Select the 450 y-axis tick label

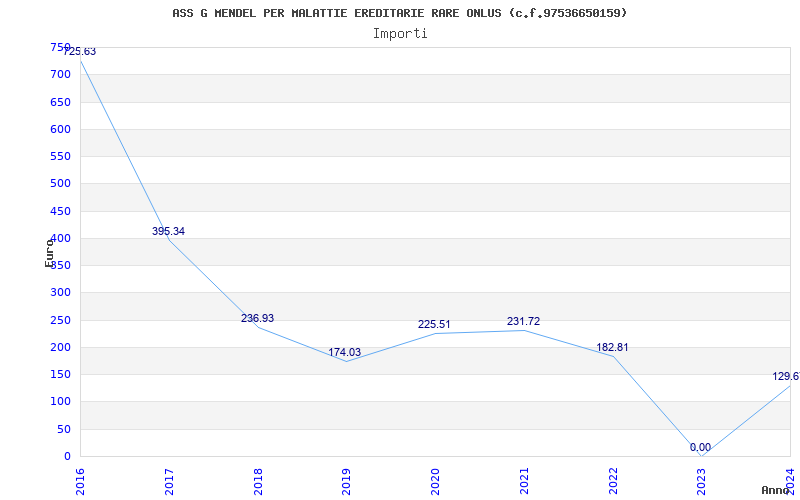[x=60, y=211]
